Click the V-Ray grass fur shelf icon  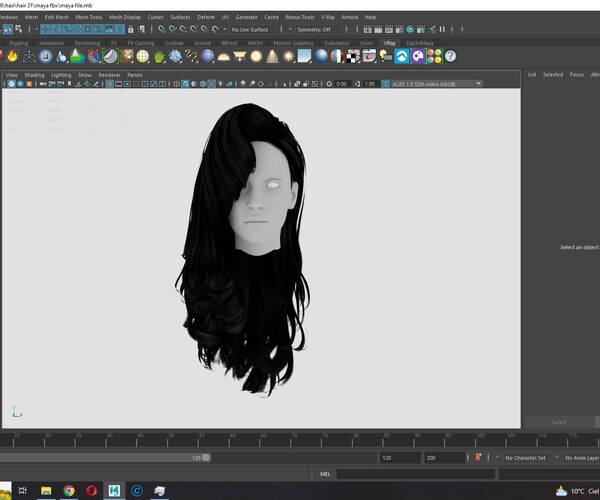coord(159,57)
